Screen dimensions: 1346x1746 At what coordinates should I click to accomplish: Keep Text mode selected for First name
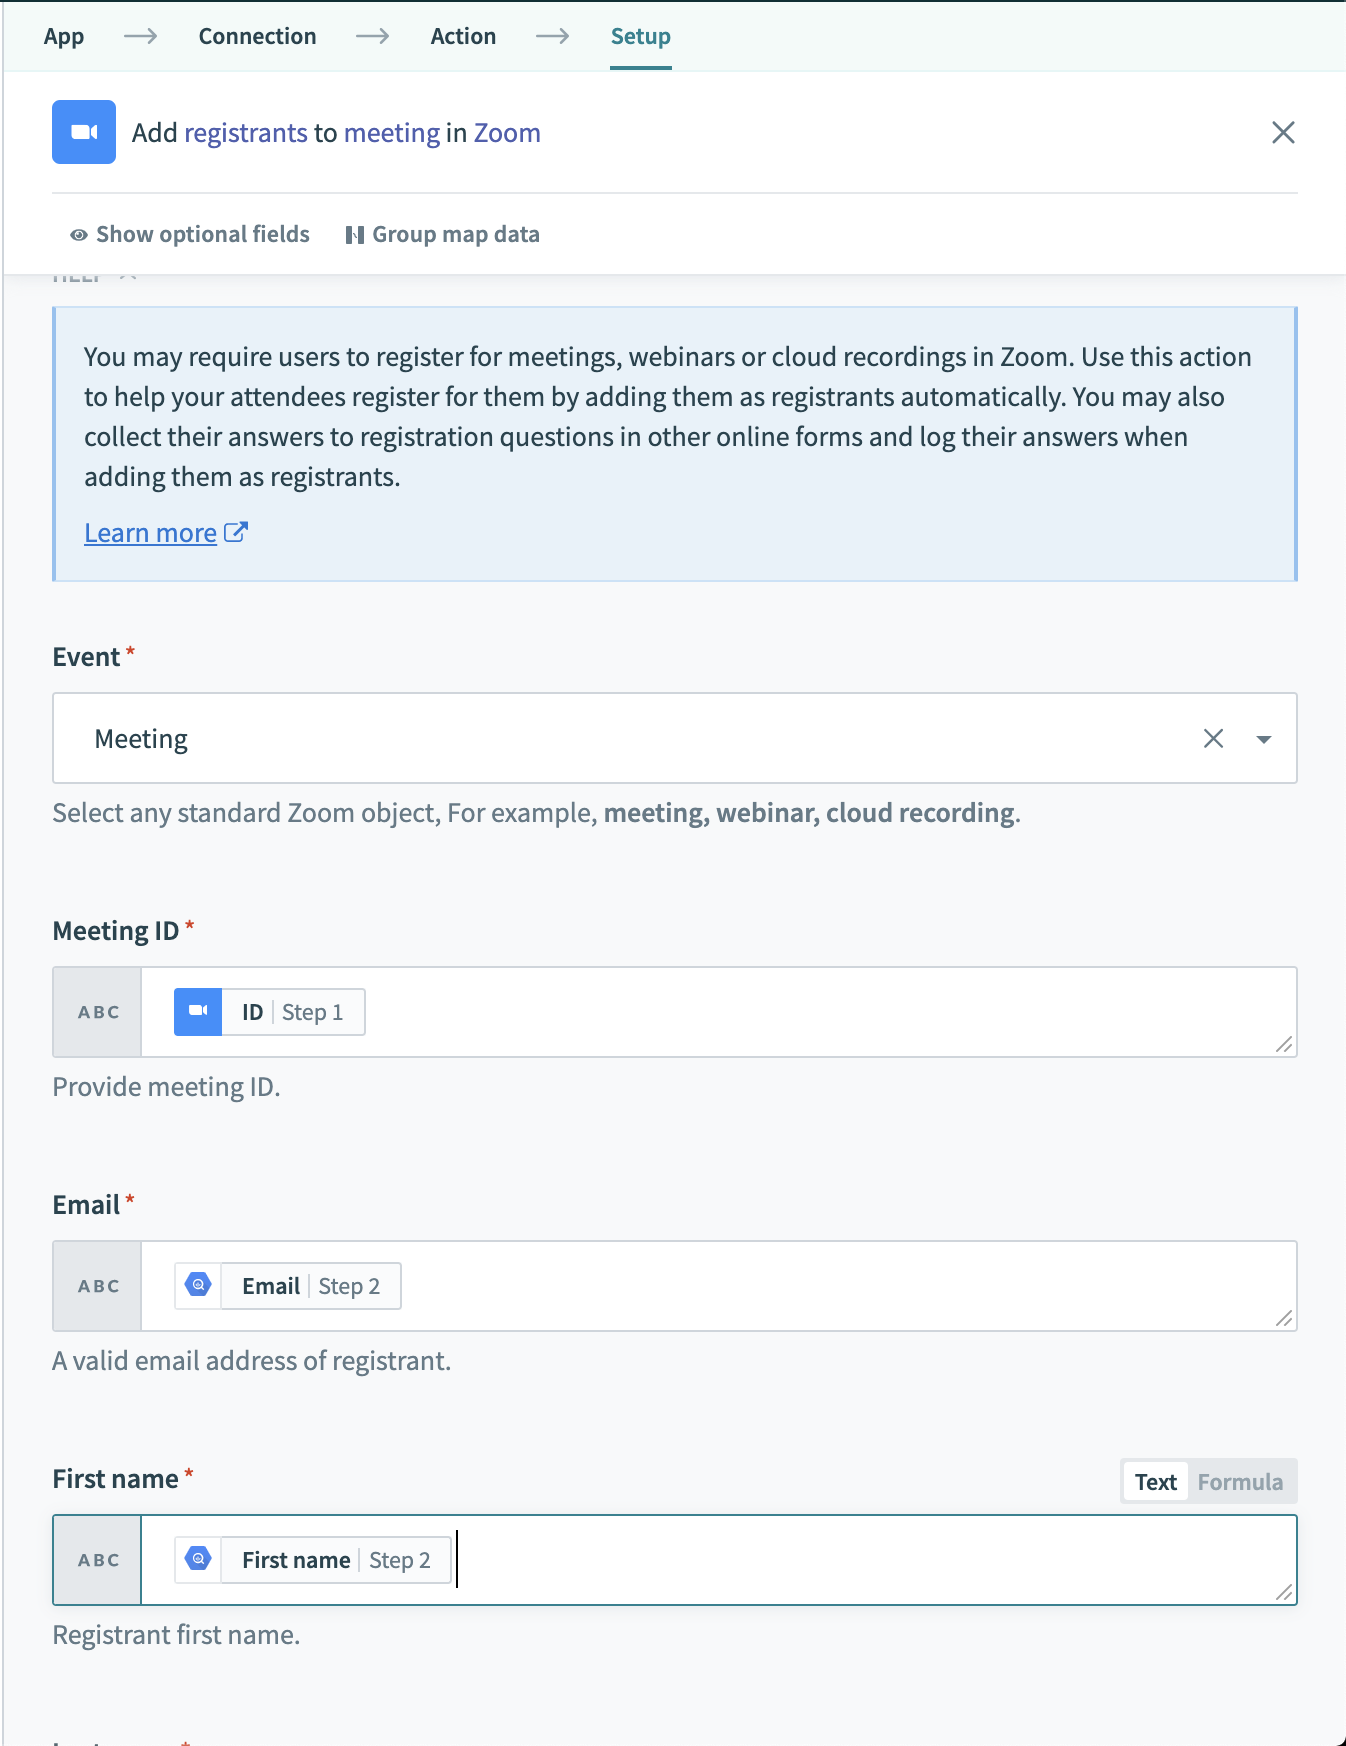(x=1155, y=1481)
